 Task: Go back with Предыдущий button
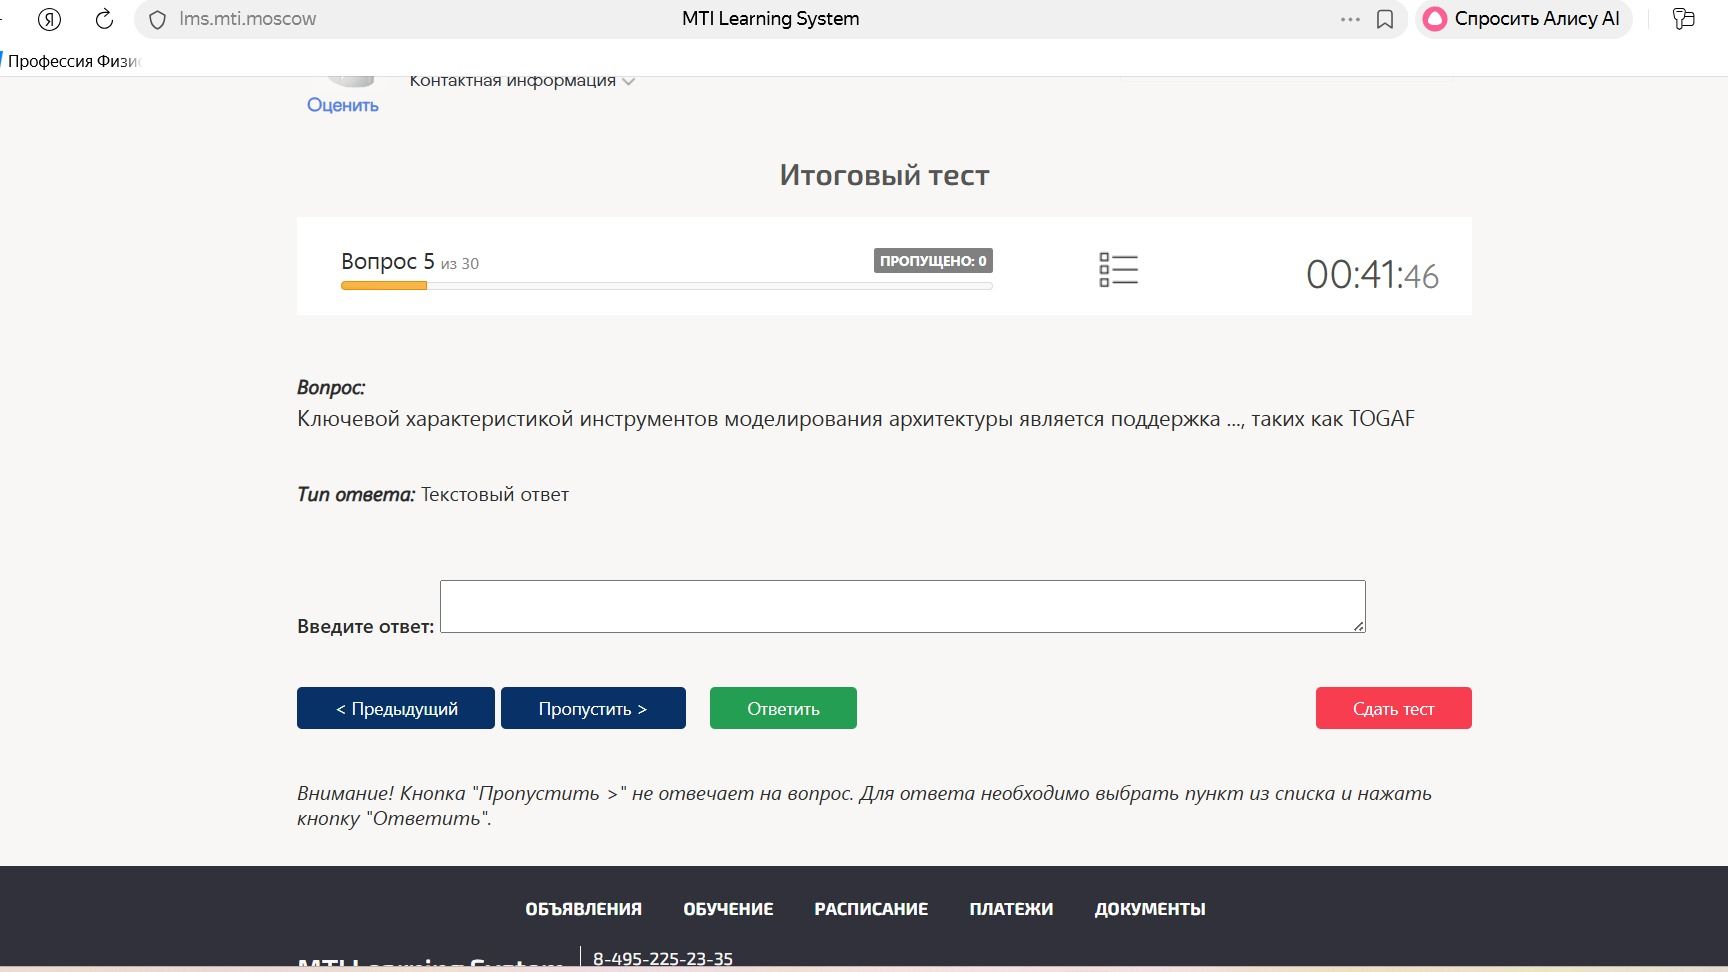[396, 708]
